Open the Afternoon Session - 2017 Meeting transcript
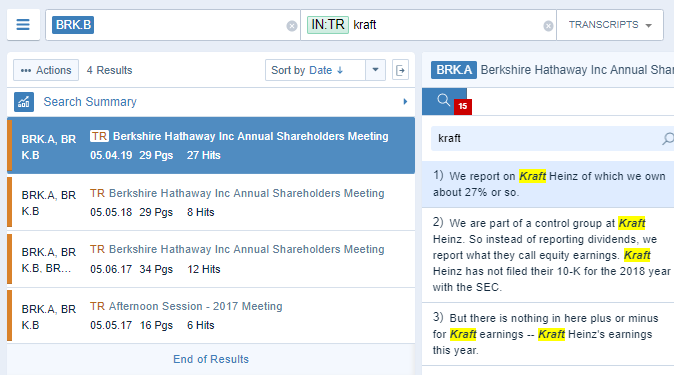This screenshot has width=674, height=375. coord(211,316)
